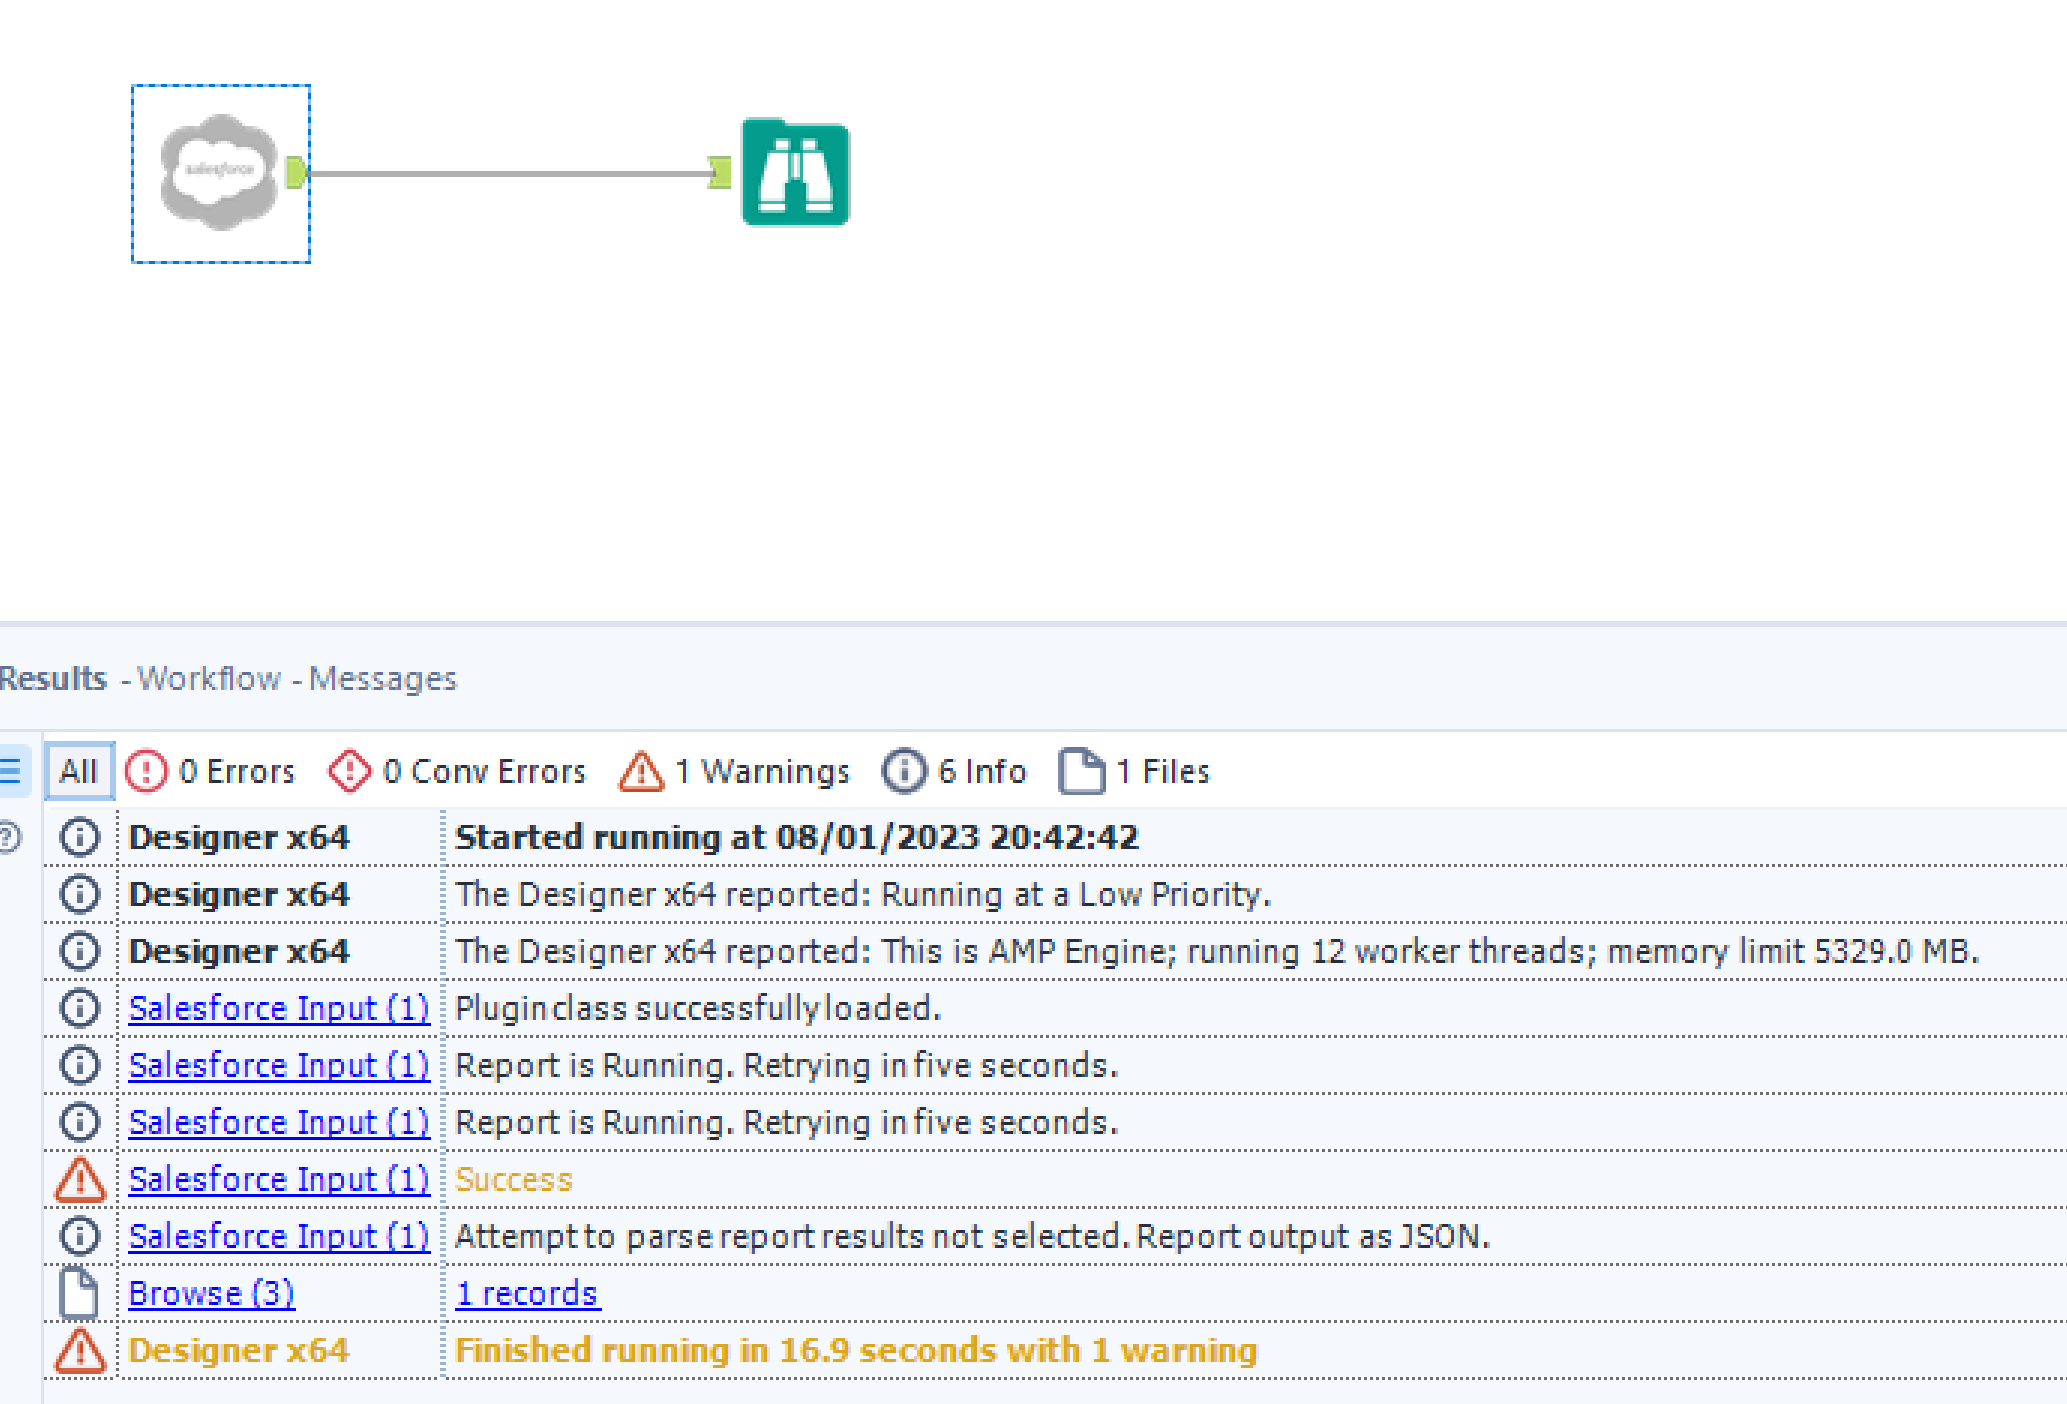Screen dimensions: 2067x1404
Task: Toggle the 1 Warnings message filter
Action: point(763,770)
